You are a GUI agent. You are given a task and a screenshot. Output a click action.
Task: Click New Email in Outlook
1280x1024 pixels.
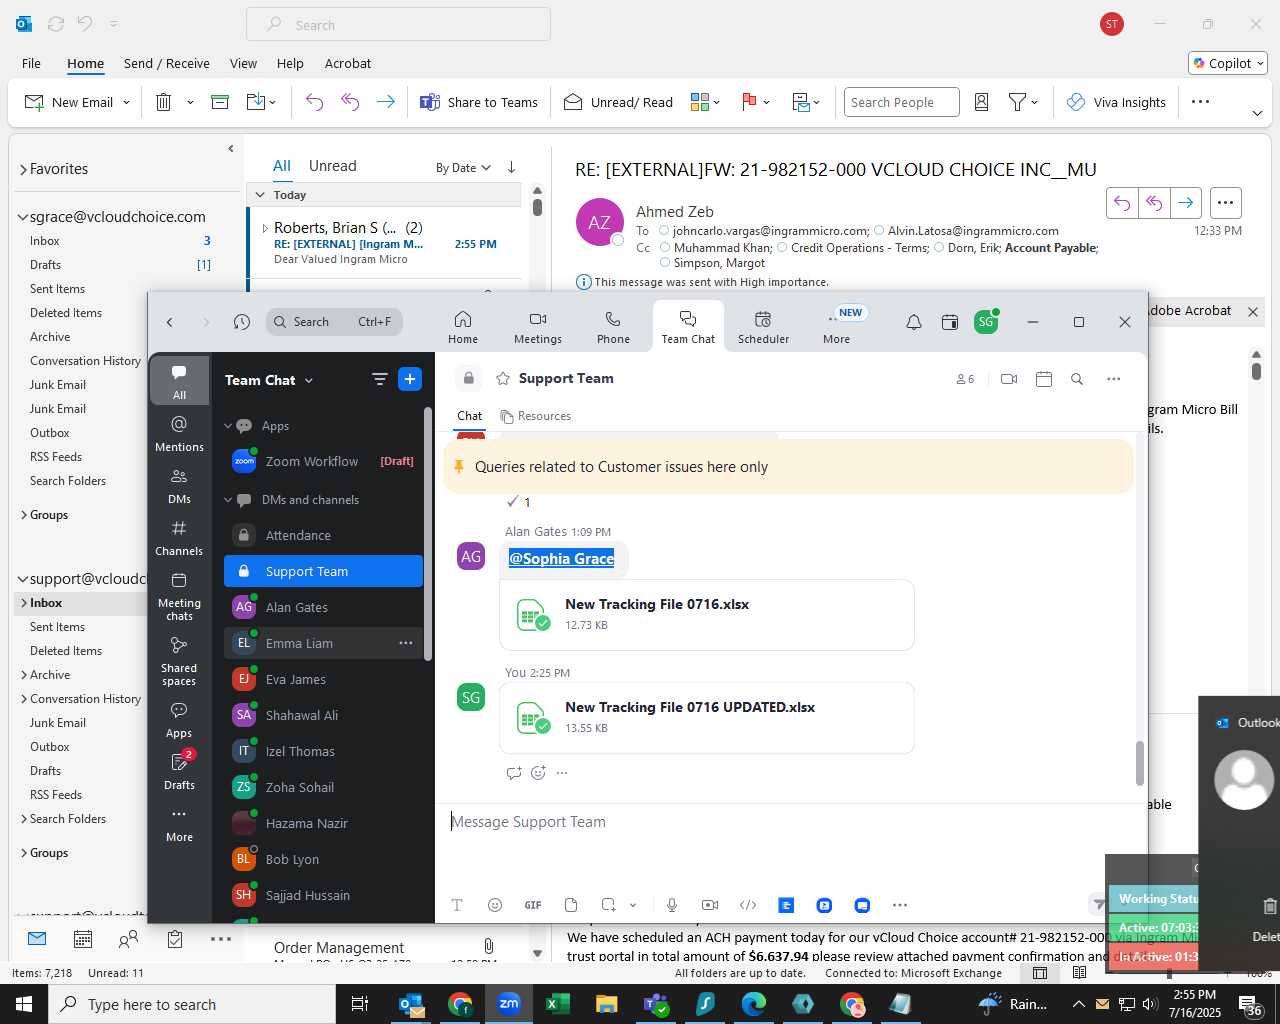point(69,102)
